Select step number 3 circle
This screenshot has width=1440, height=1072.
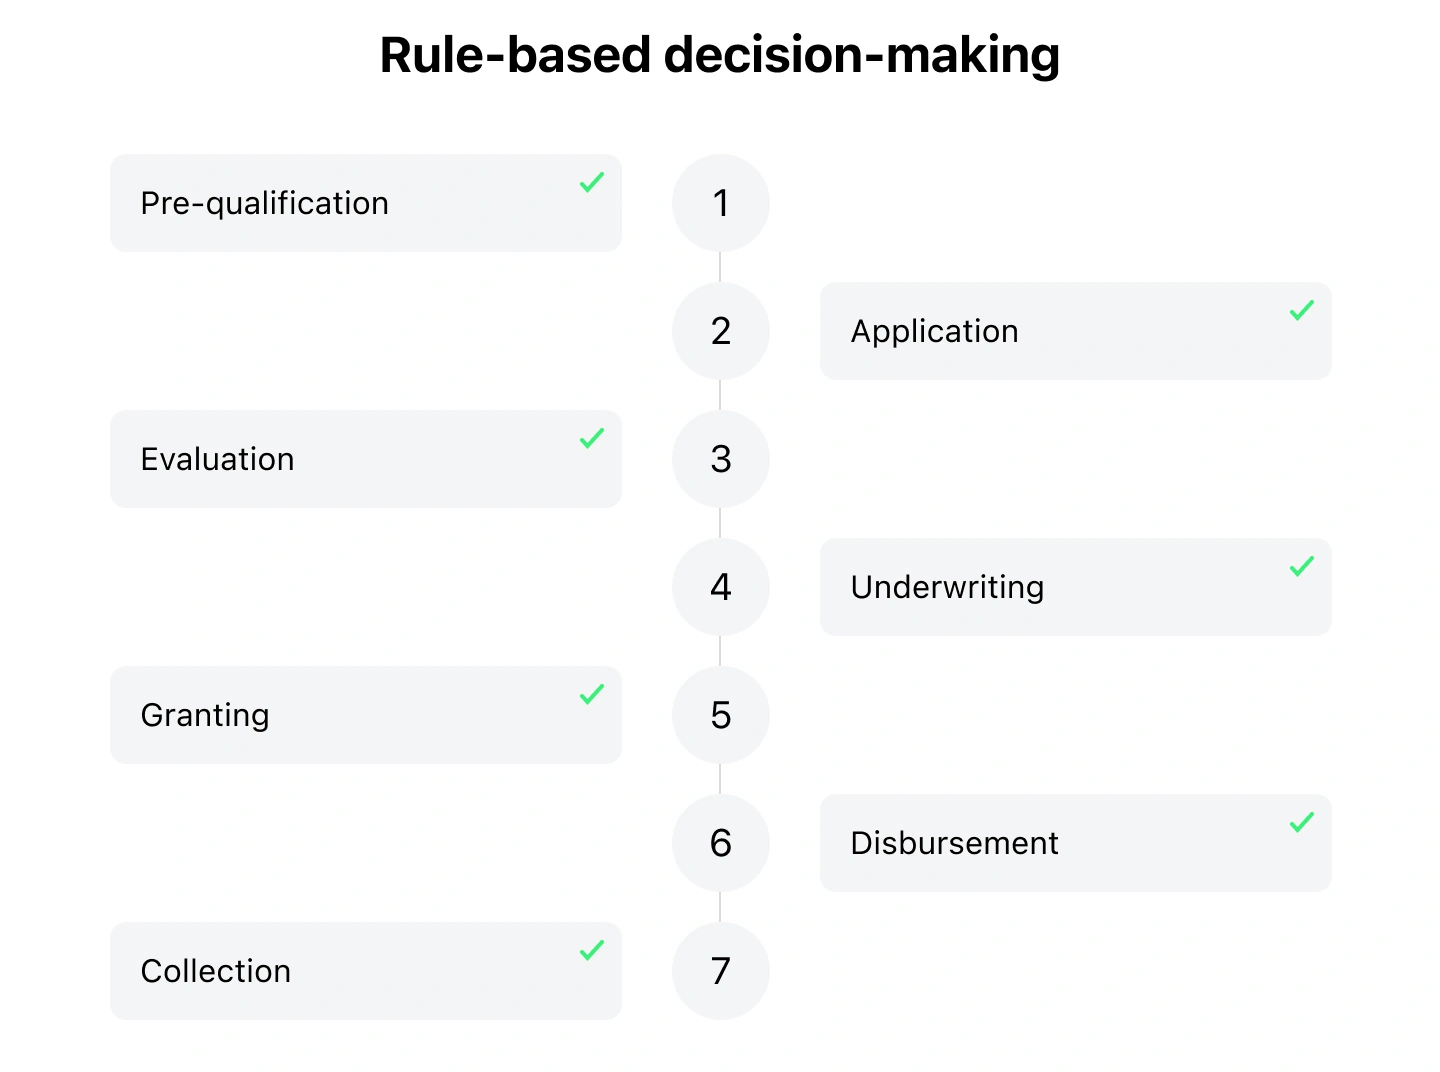(x=721, y=459)
